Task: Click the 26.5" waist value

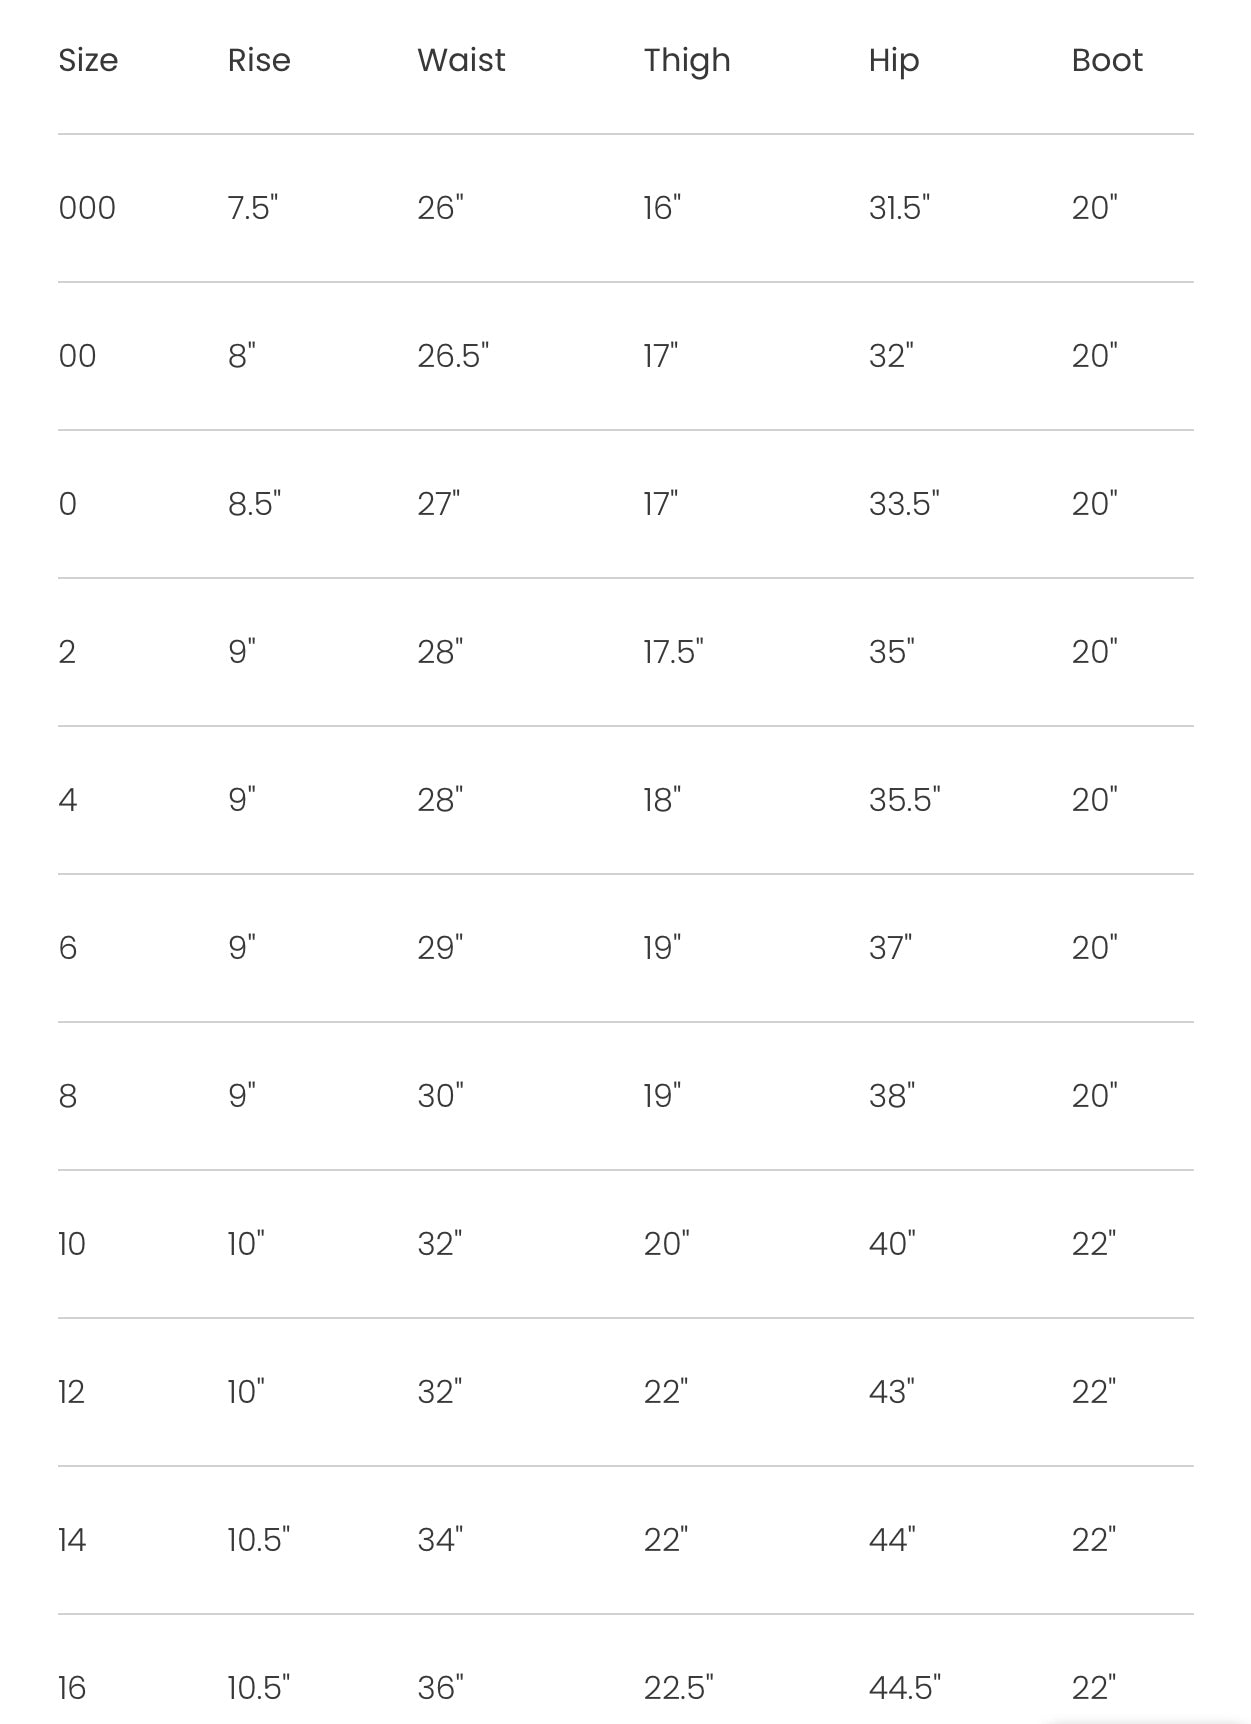Action: (453, 355)
